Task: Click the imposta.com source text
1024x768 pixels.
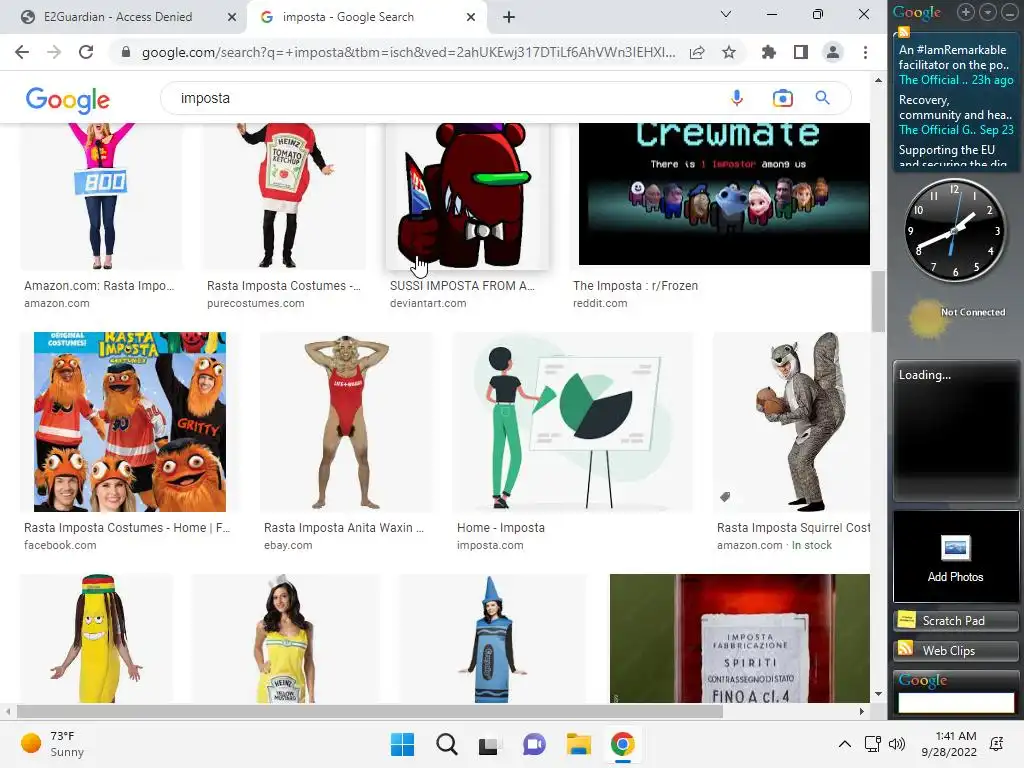Action: 490,545
